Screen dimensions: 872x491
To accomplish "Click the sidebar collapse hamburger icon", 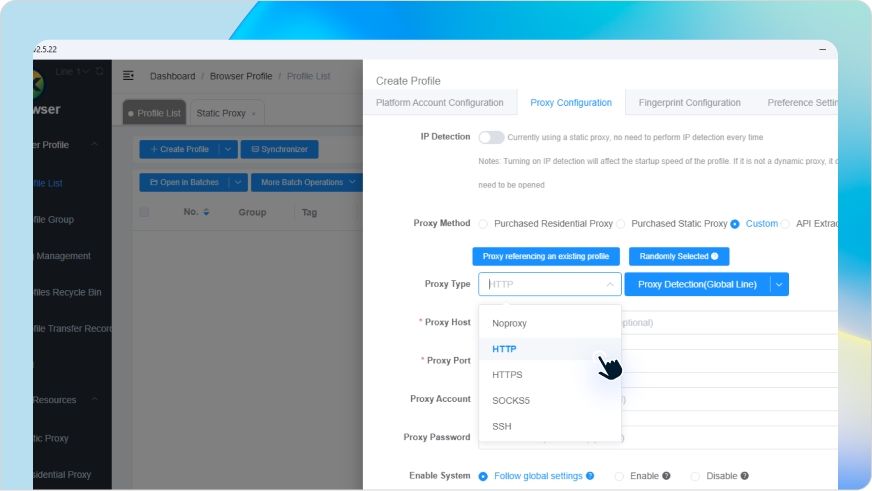I will [128, 76].
